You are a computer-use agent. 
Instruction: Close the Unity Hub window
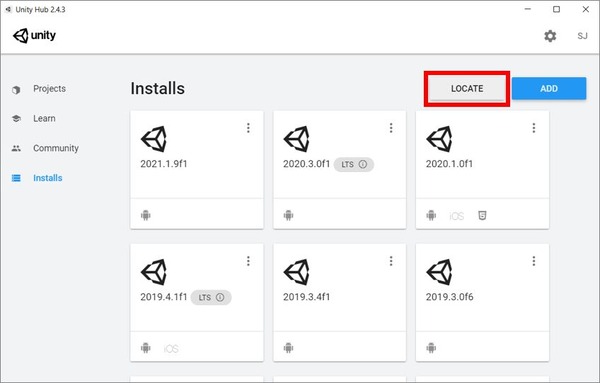[x=586, y=9]
